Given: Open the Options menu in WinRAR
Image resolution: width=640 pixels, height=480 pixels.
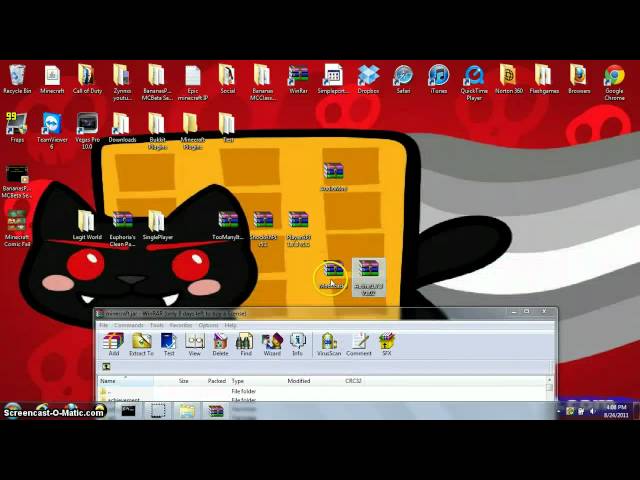Looking at the screenshot, I should pyautogui.click(x=208, y=325).
